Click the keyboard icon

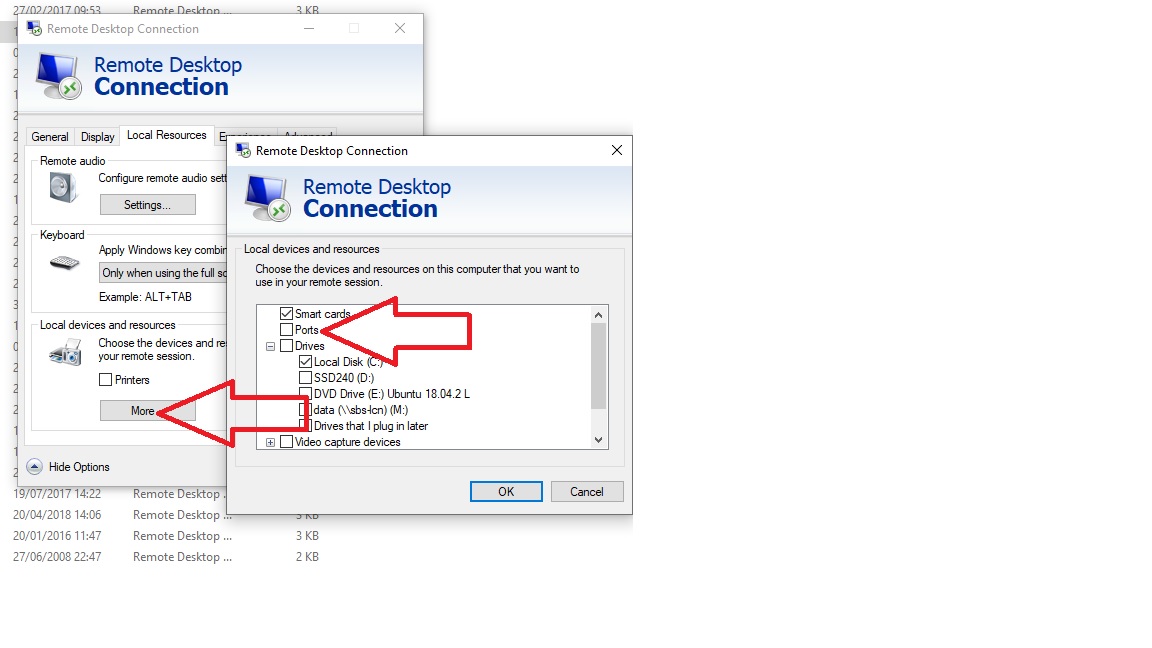point(65,262)
